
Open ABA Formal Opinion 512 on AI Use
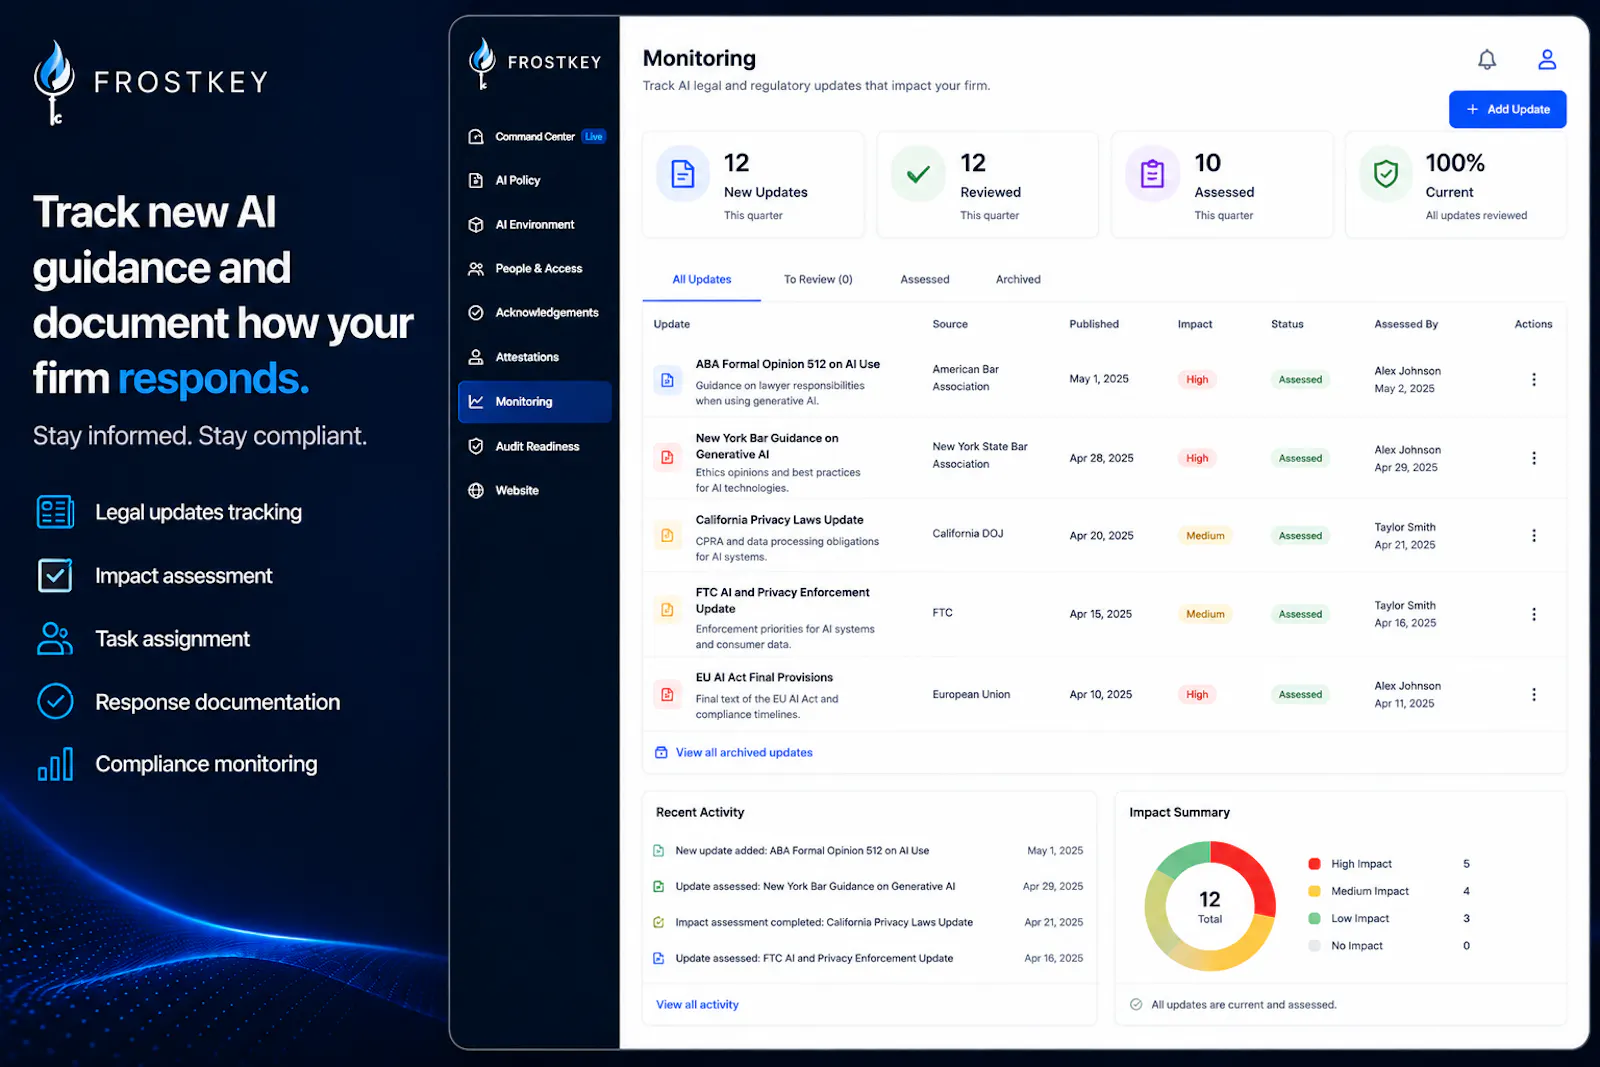788,364
